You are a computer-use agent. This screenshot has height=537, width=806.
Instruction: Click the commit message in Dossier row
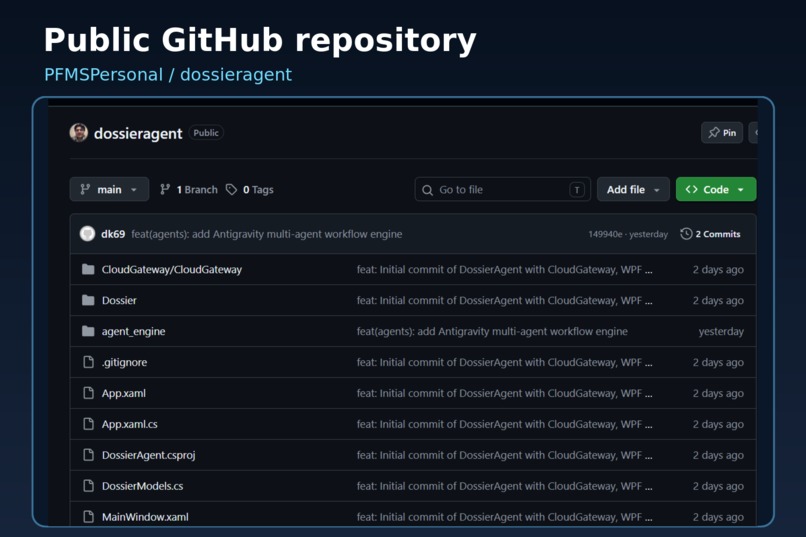(x=504, y=300)
